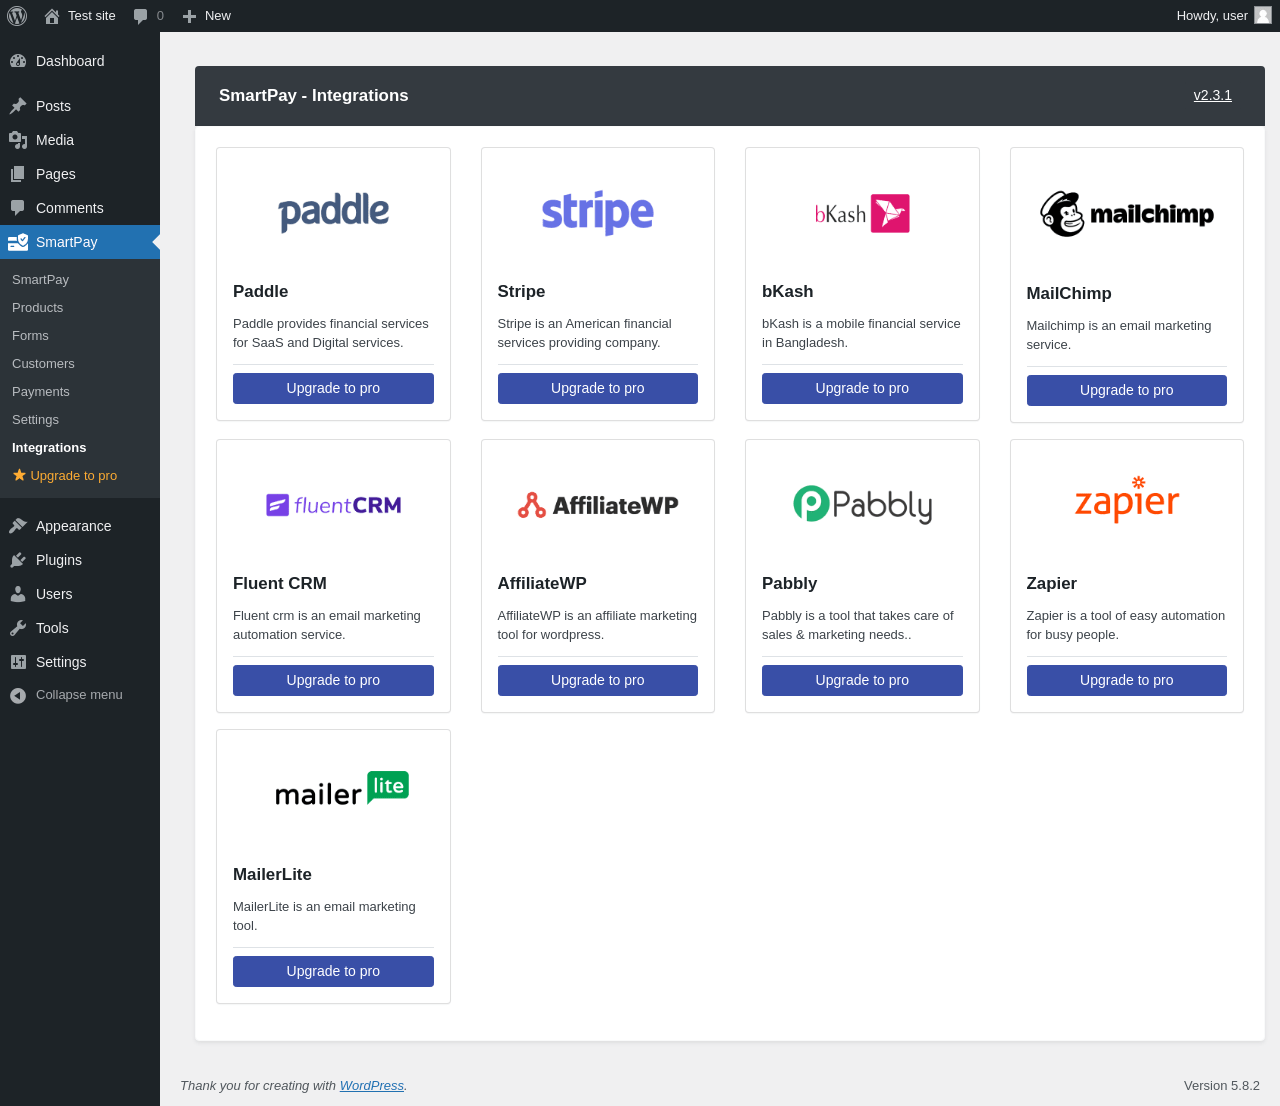
Task: Click the v2.3.1 version link
Action: tap(1213, 95)
